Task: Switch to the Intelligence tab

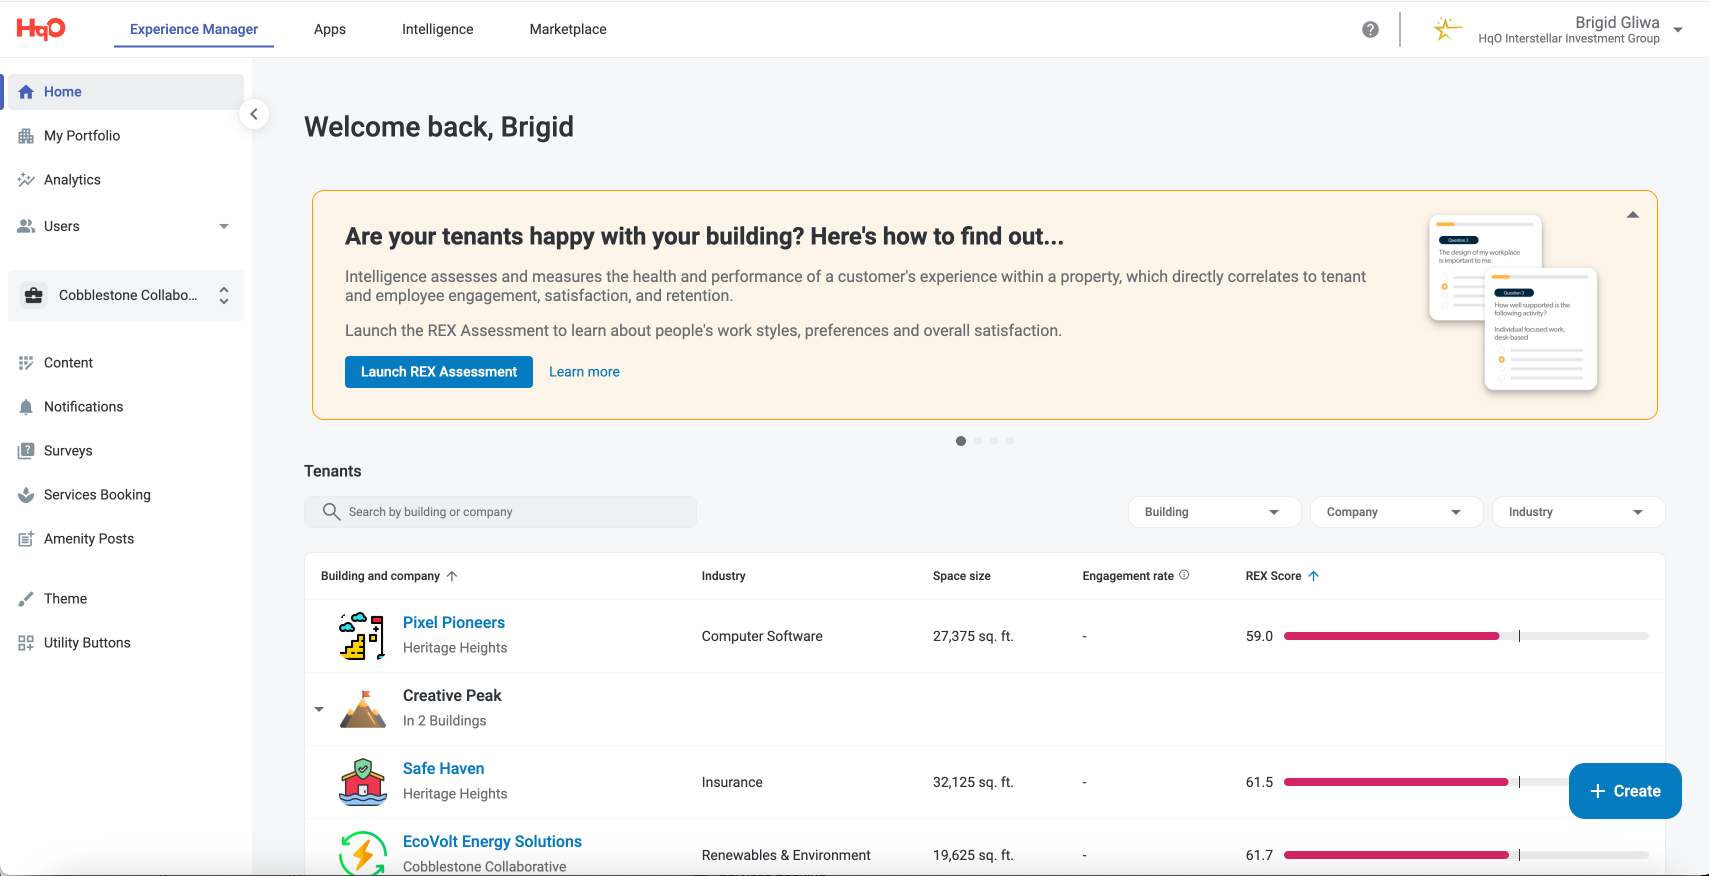Action: click(437, 29)
